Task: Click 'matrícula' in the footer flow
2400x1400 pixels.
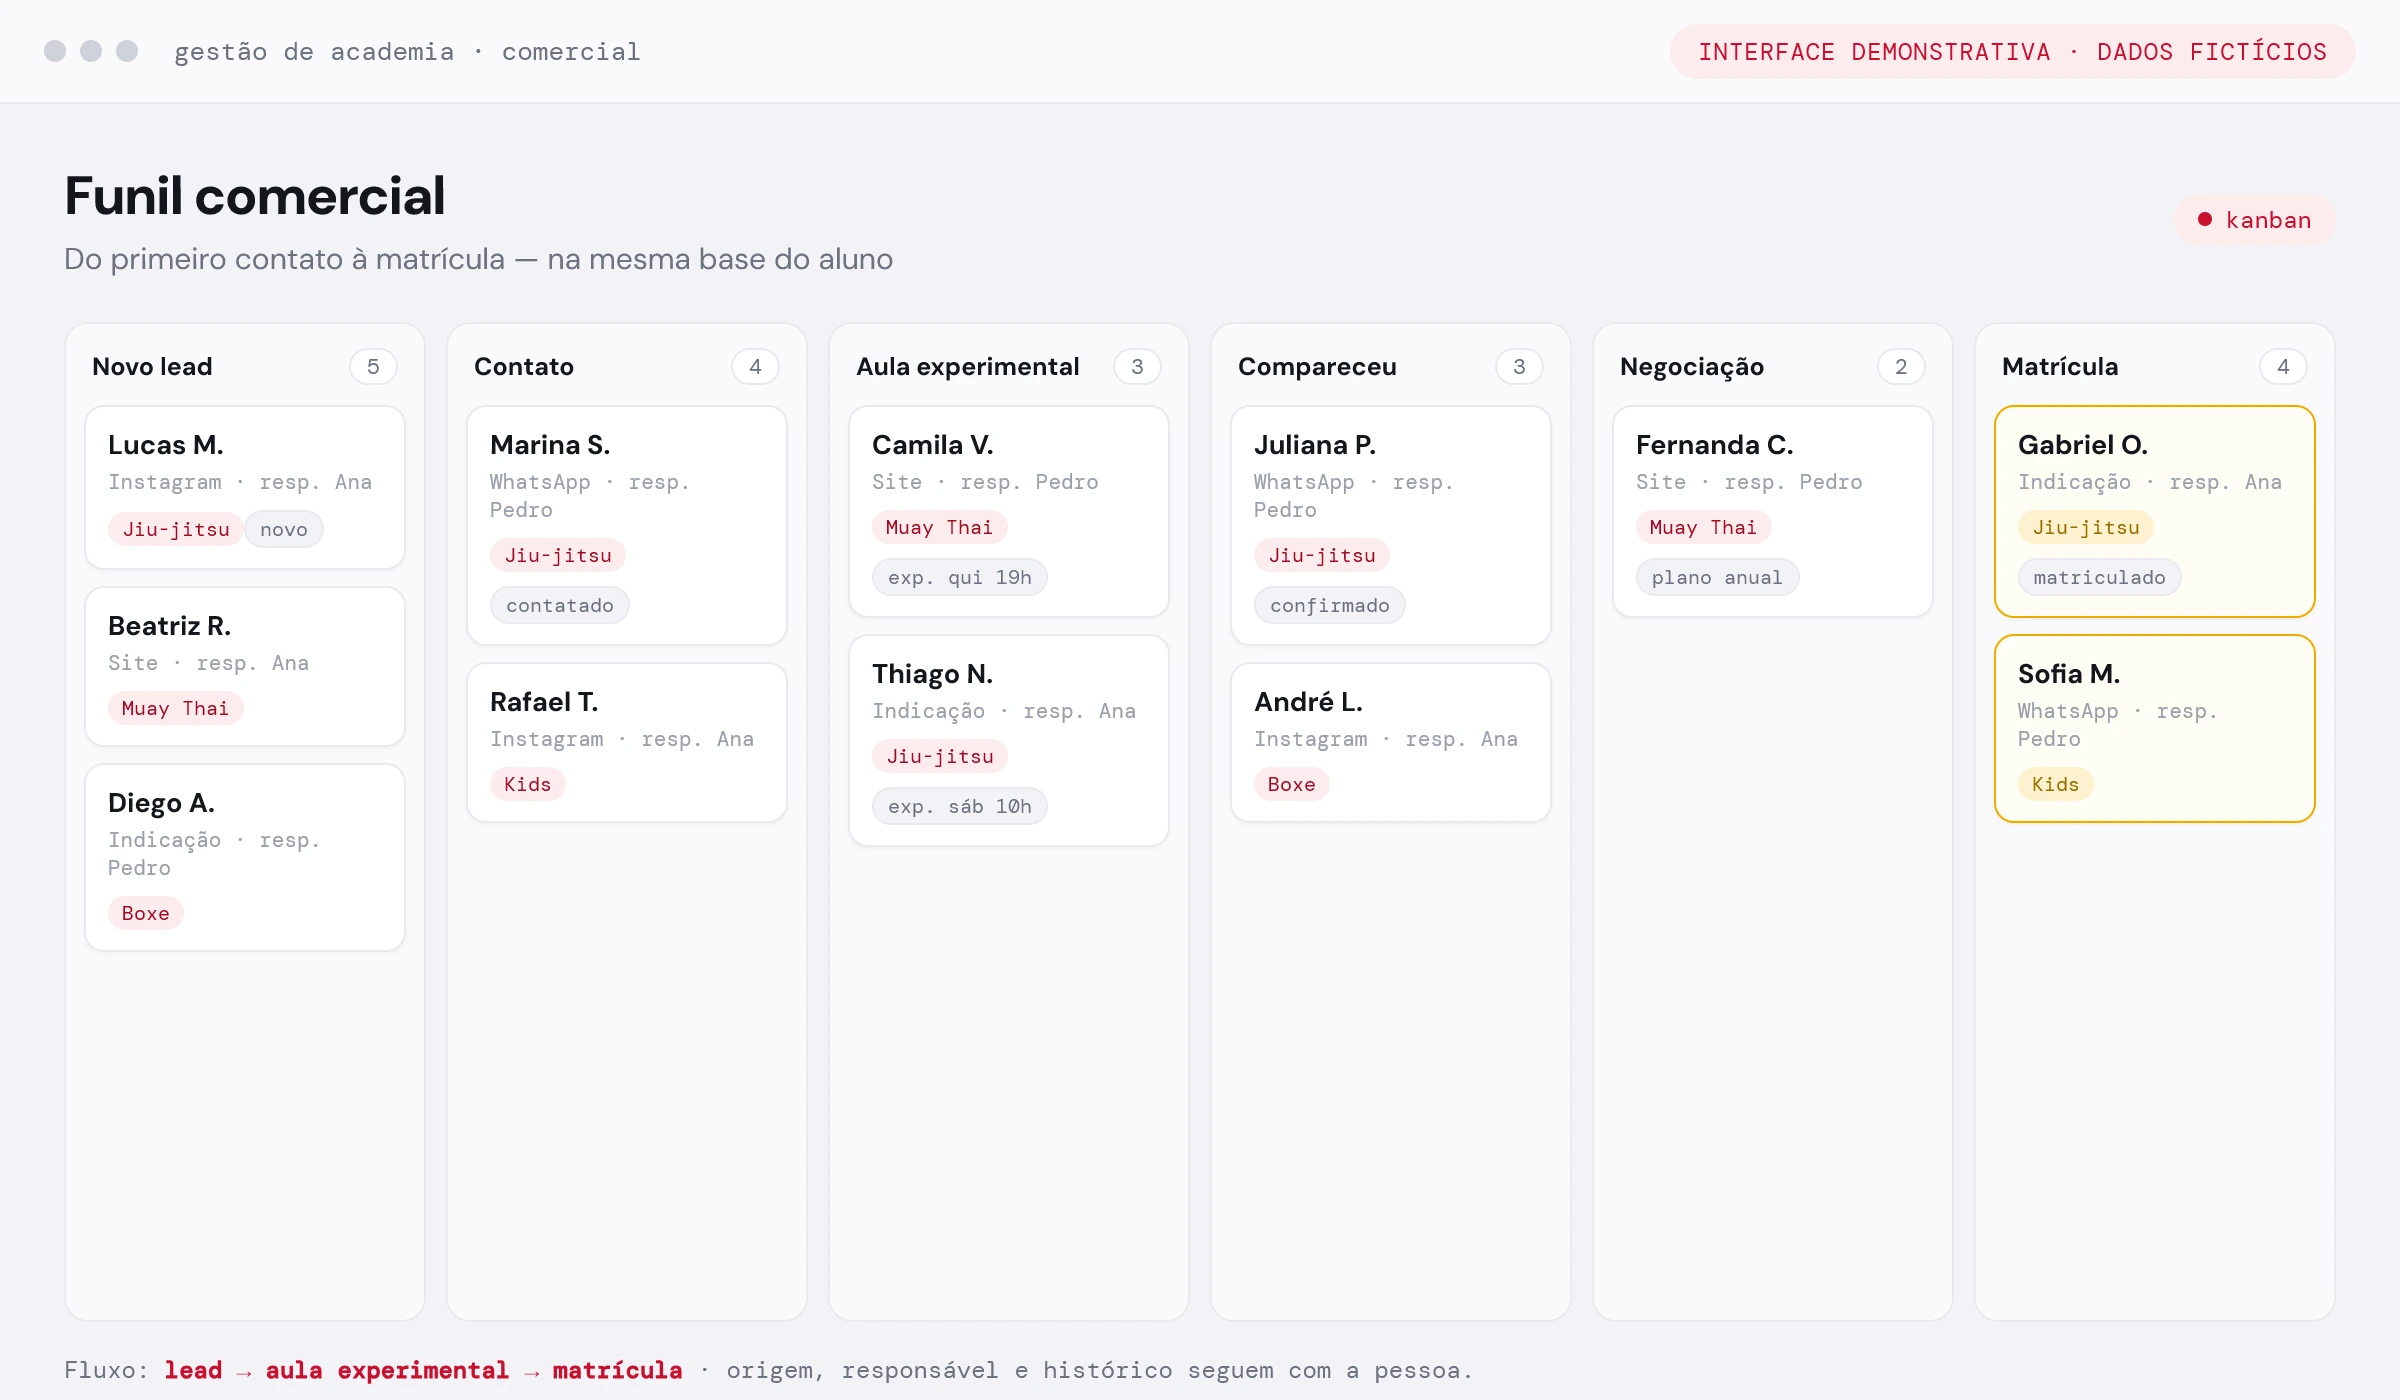Action: 618,1370
